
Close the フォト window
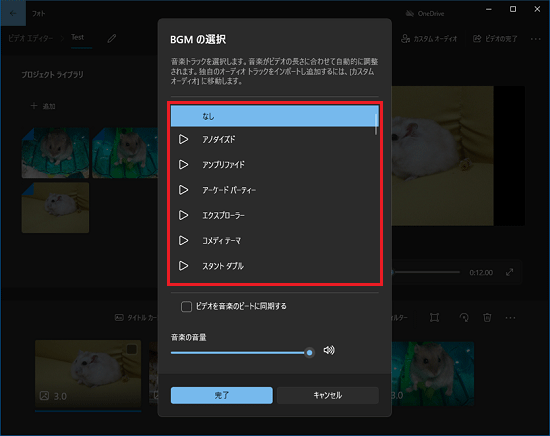[x=537, y=9]
